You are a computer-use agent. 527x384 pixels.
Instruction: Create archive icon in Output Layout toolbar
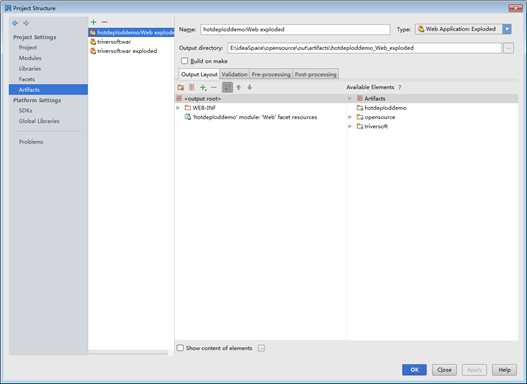[x=192, y=87]
